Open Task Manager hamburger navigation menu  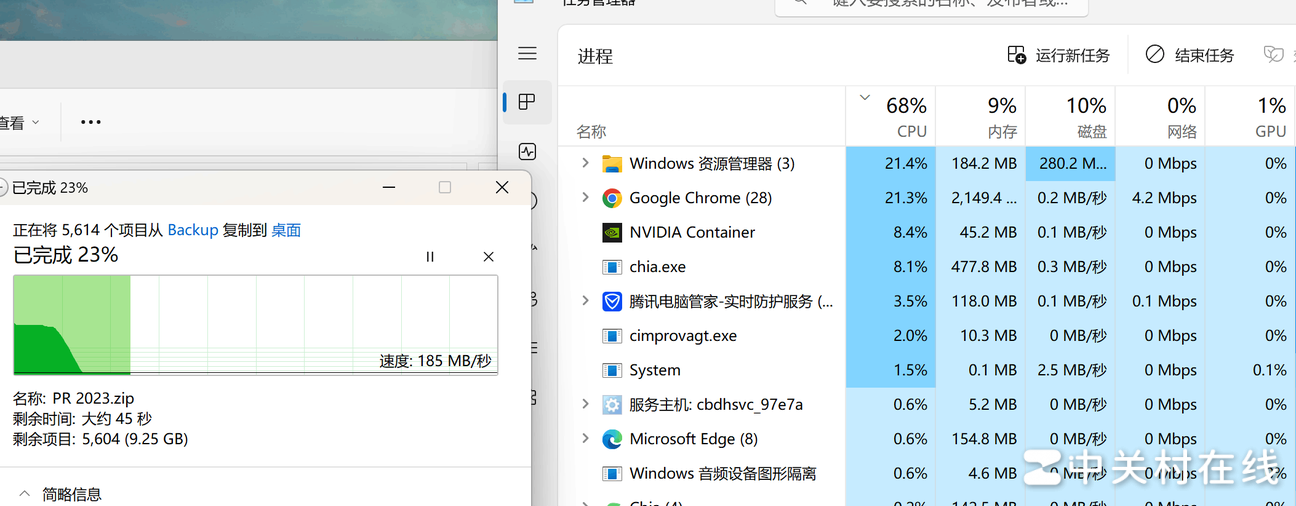coord(527,54)
